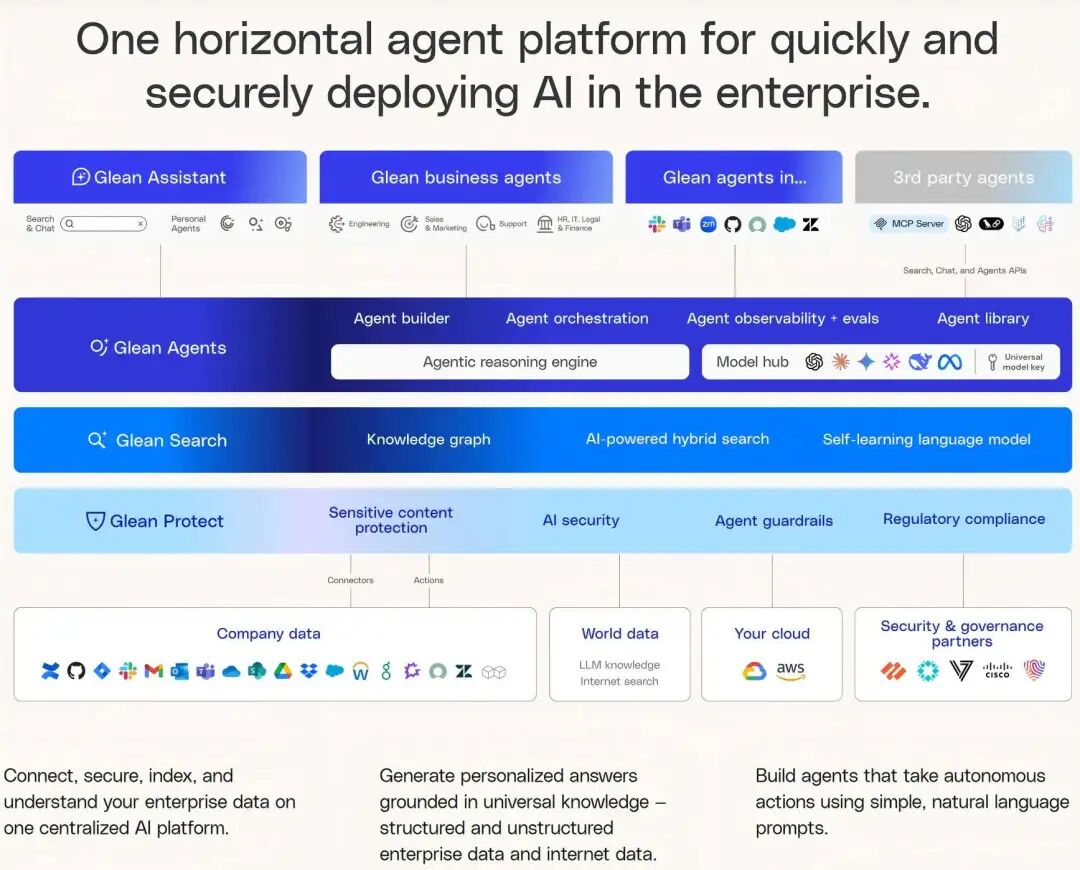Click the orange Palo Alto Networks icon
Screen dimensions: 1080x870
coord(893,671)
